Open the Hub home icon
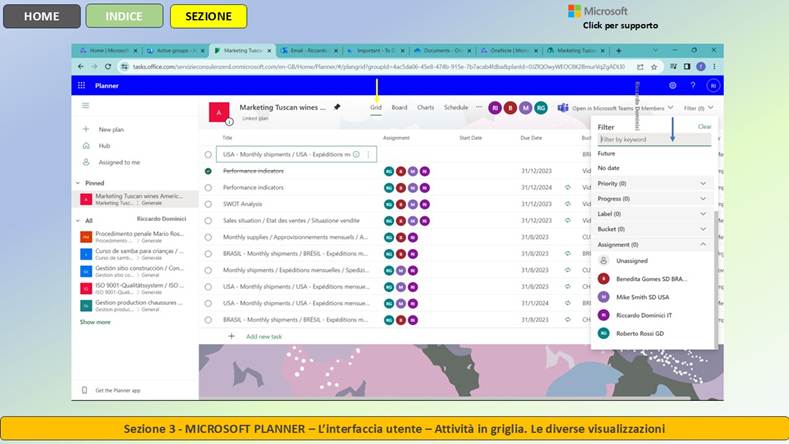 click(86, 146)
